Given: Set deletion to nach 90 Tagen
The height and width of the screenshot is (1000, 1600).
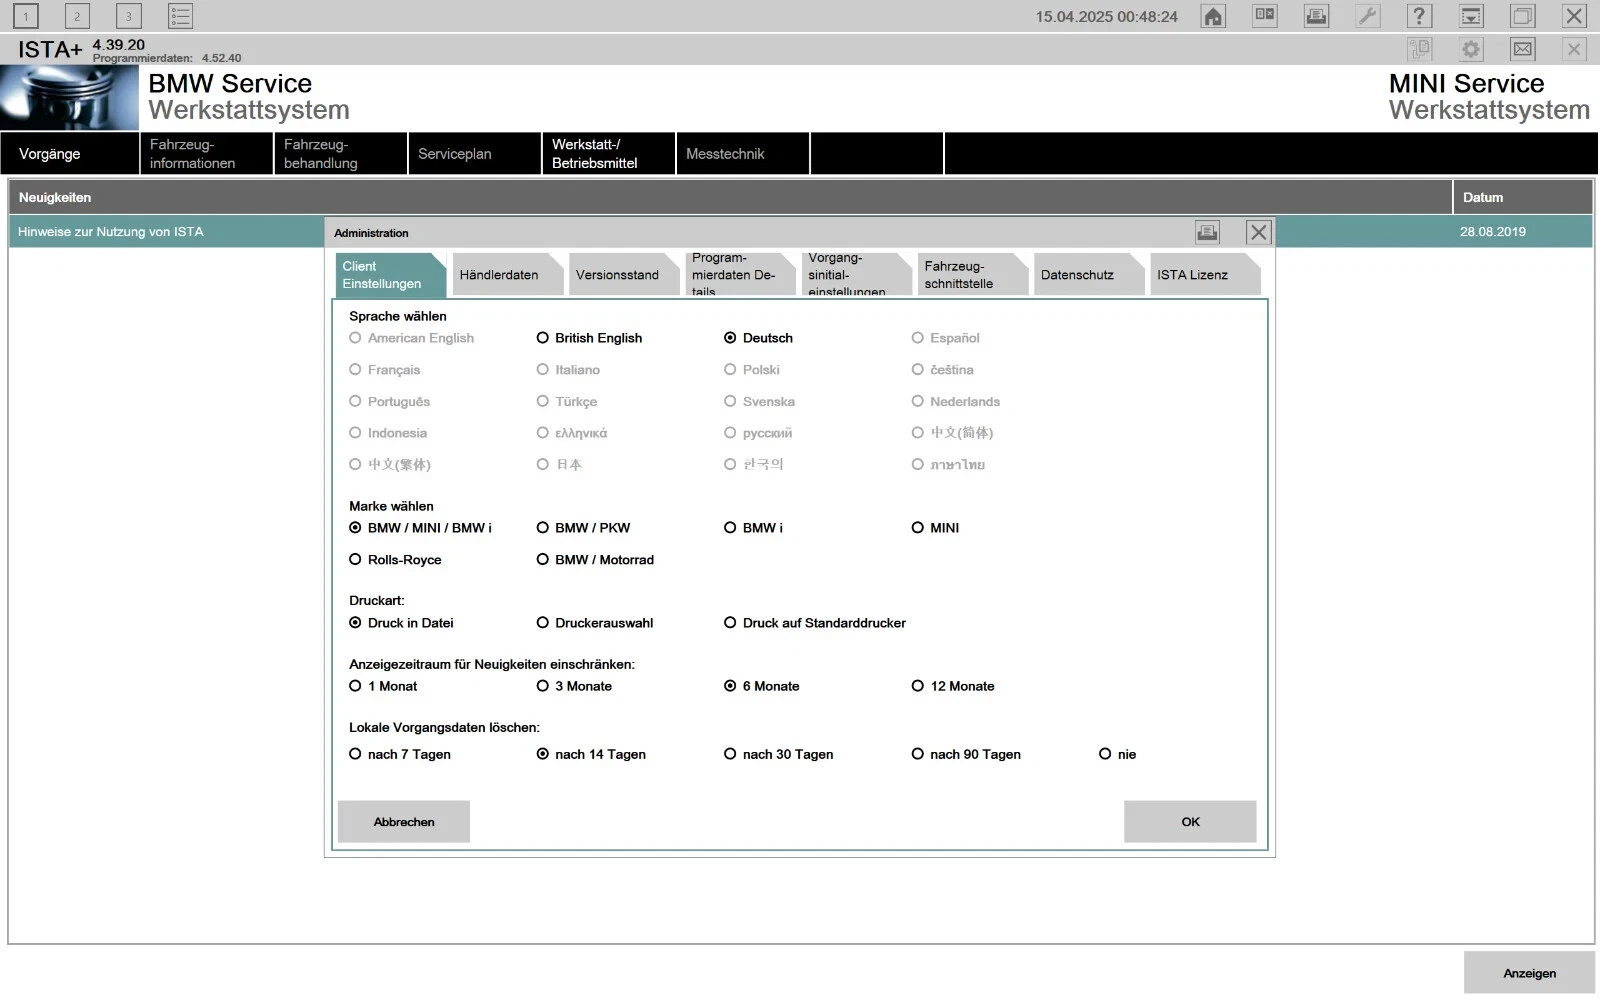Looking at the screenshot, I should point(966,754).
